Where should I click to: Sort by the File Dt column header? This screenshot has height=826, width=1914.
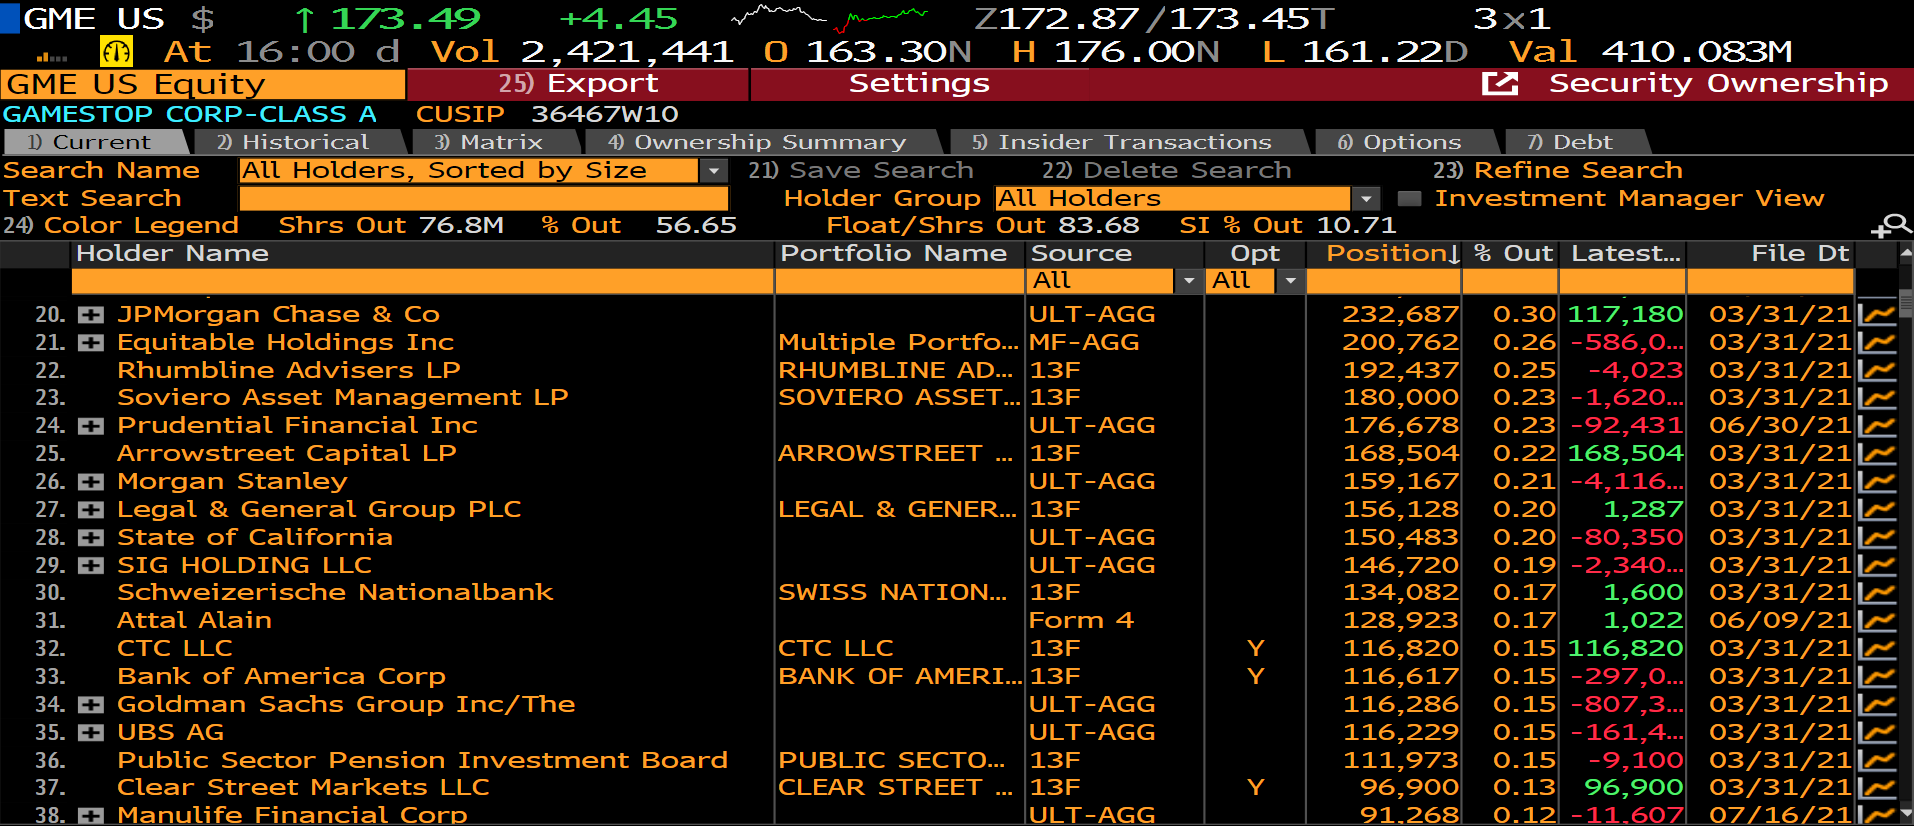pyautogui.click(x=1770, y=254)
